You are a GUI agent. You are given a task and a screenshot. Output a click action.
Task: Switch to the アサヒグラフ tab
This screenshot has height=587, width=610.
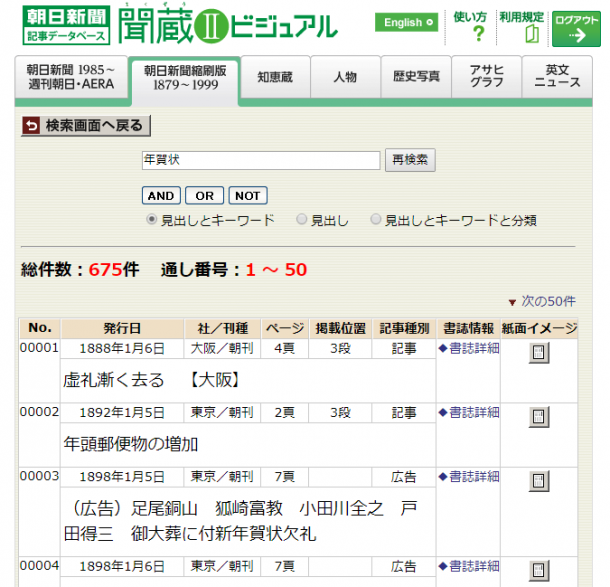[486, 77]
